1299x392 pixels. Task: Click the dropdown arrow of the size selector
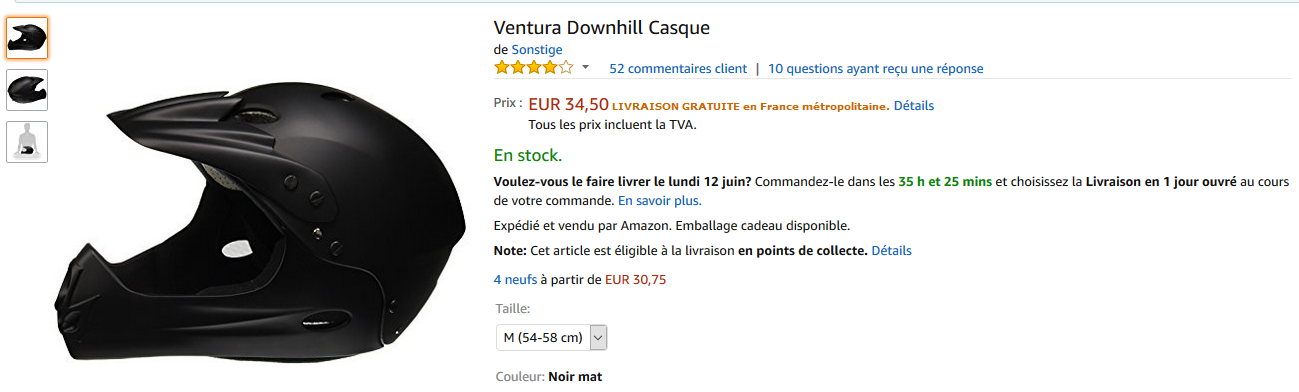coord(598,337)
